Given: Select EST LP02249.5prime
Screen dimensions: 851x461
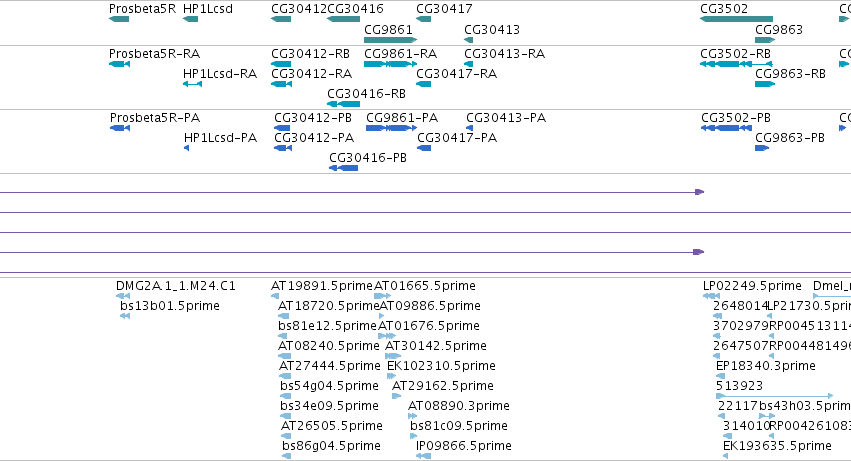Looking at the screenshot, I should (752, 286).
